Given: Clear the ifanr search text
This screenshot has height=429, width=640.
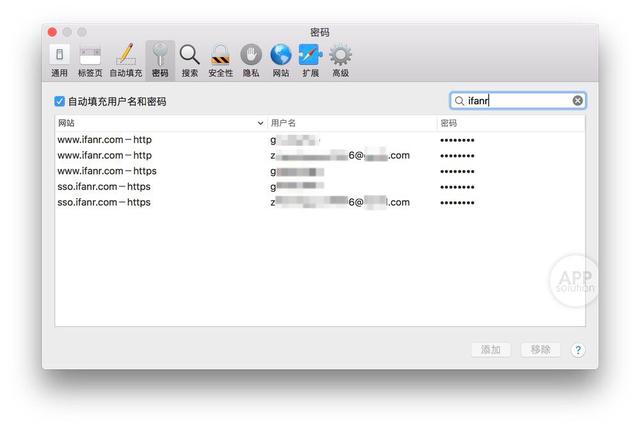Looking at the screenshot, I should point(578,100).
